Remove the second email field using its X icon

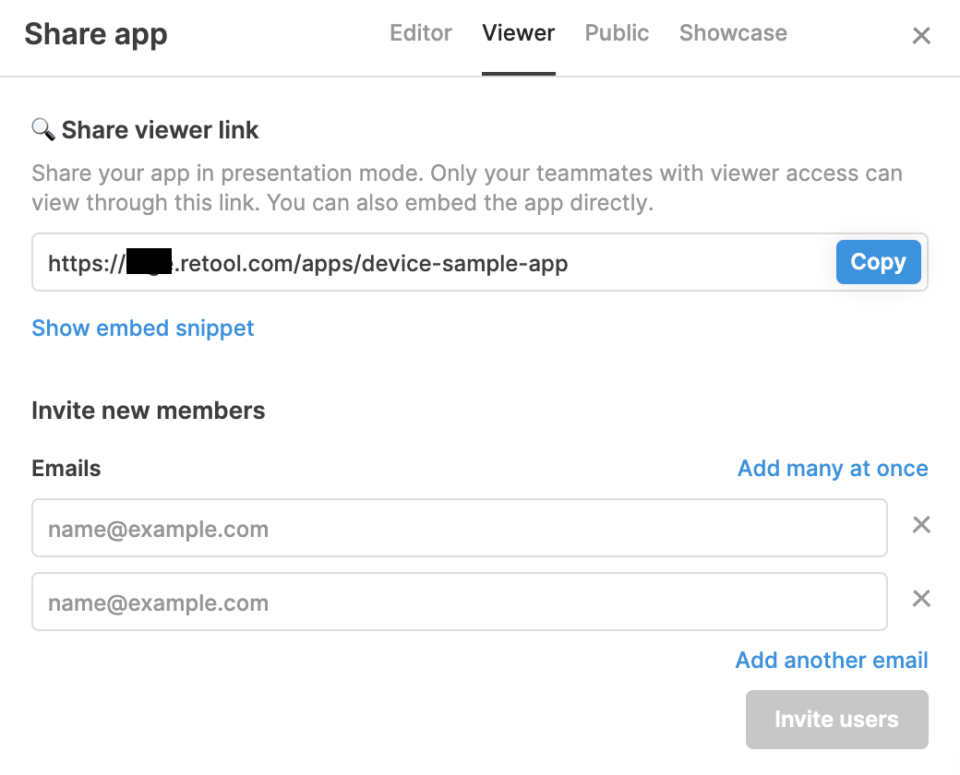[921, 598]
